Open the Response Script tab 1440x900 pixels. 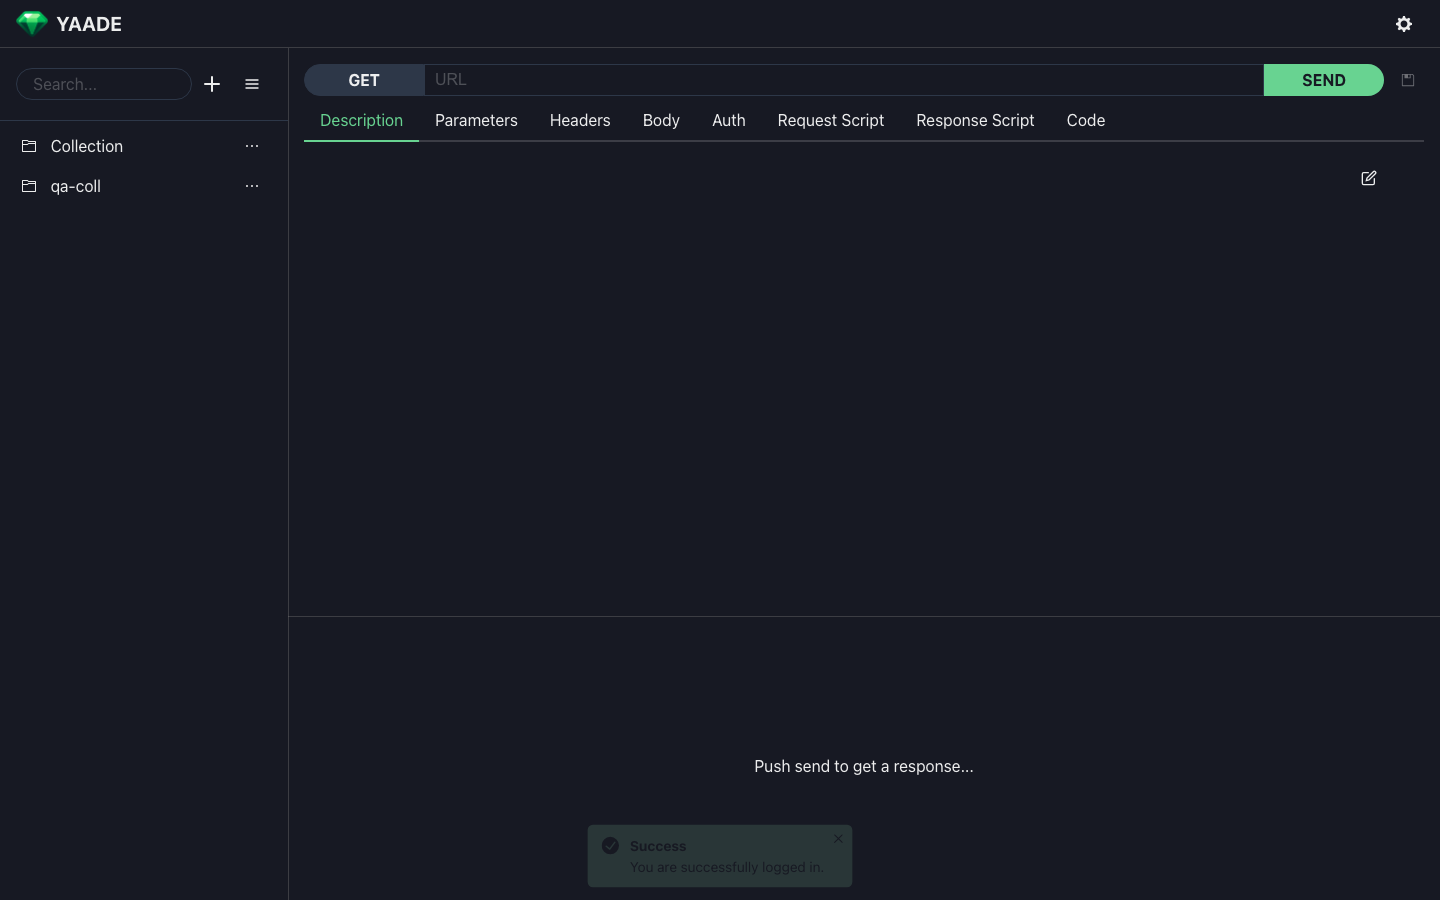coord(975,120)
